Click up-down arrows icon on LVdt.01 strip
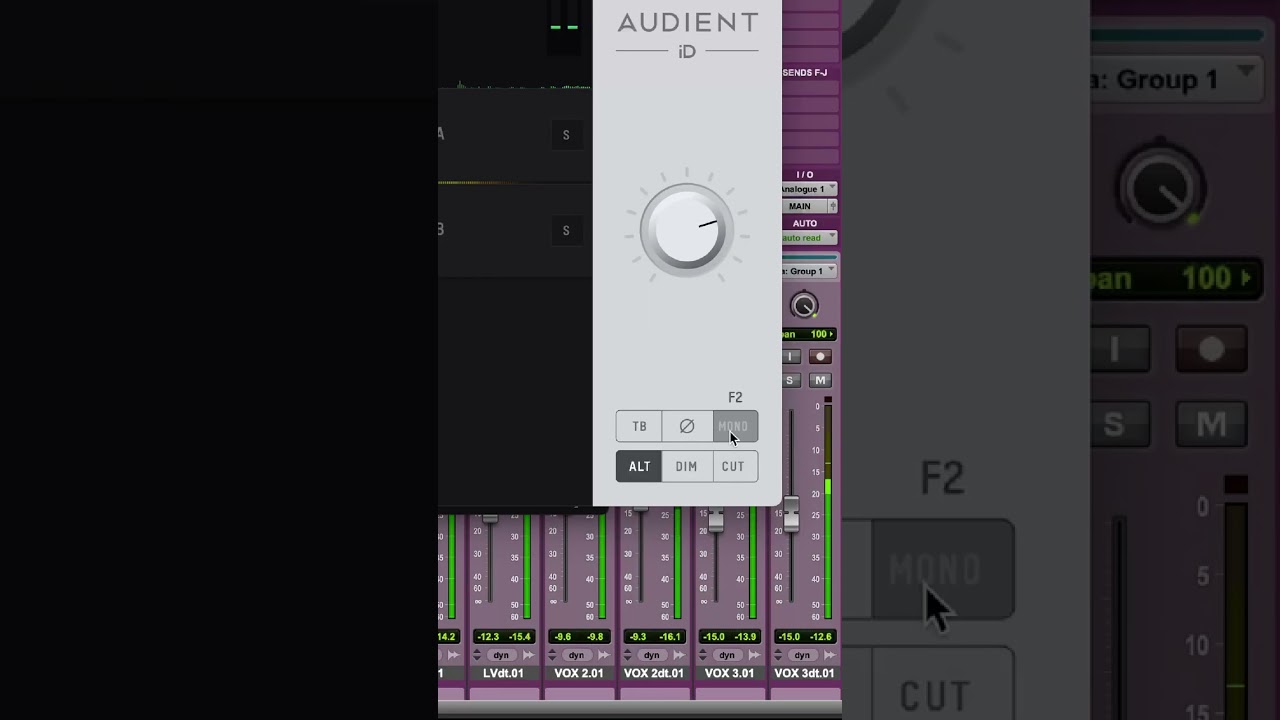 478,655
